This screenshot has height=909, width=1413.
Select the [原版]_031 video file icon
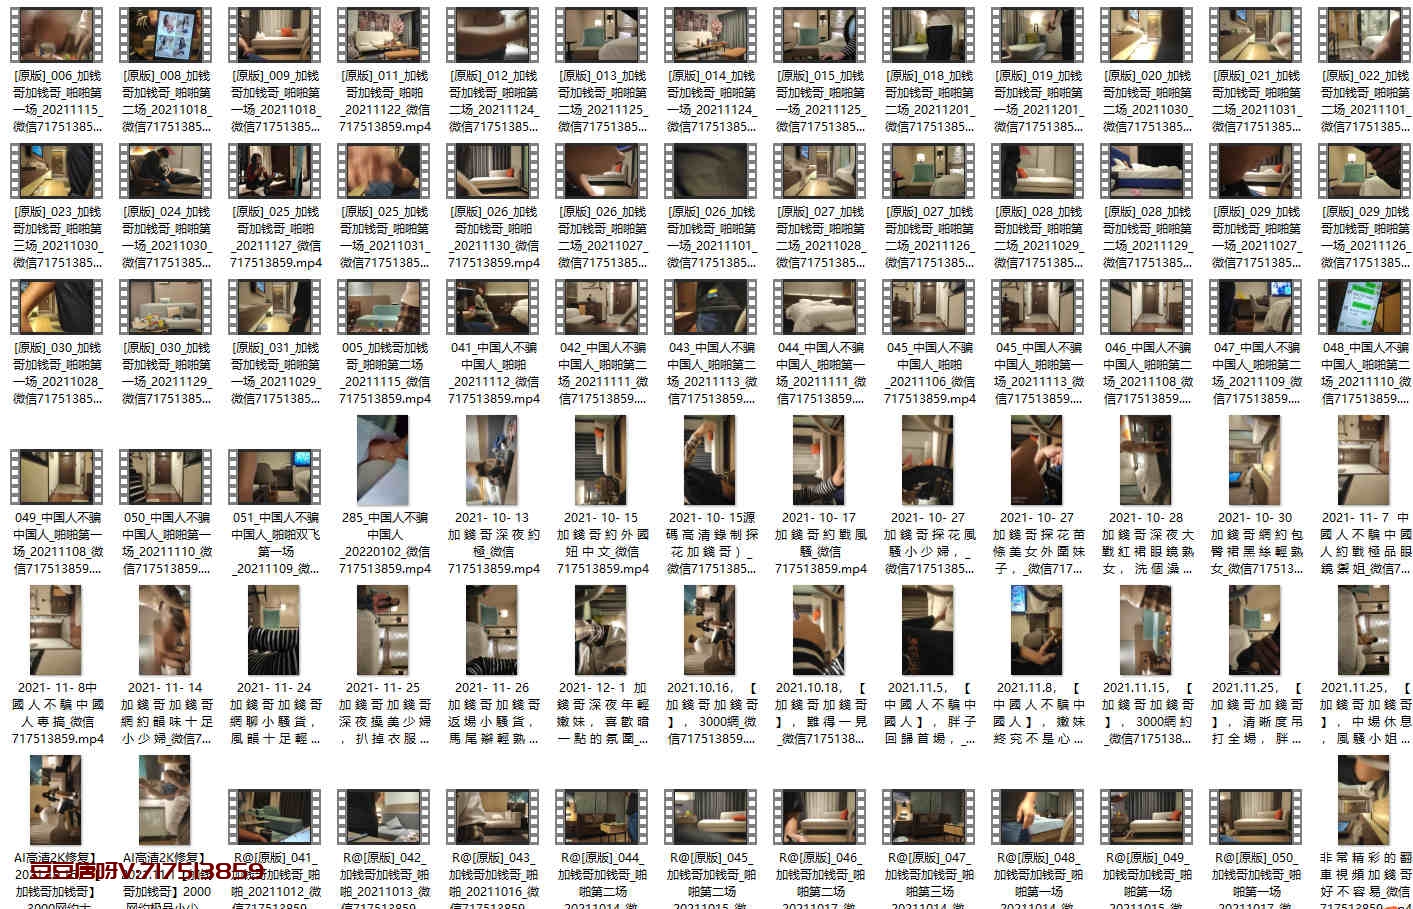pos(276,308)
